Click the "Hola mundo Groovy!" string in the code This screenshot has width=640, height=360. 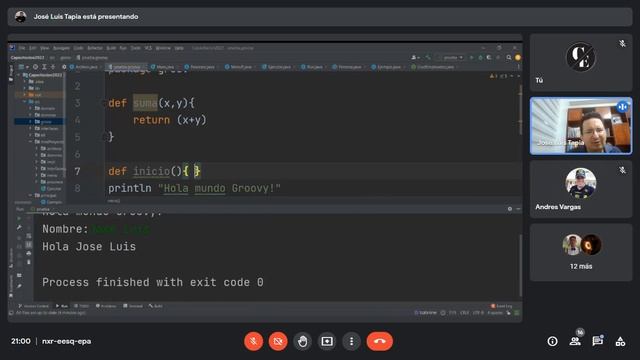(x=219, y=188)
